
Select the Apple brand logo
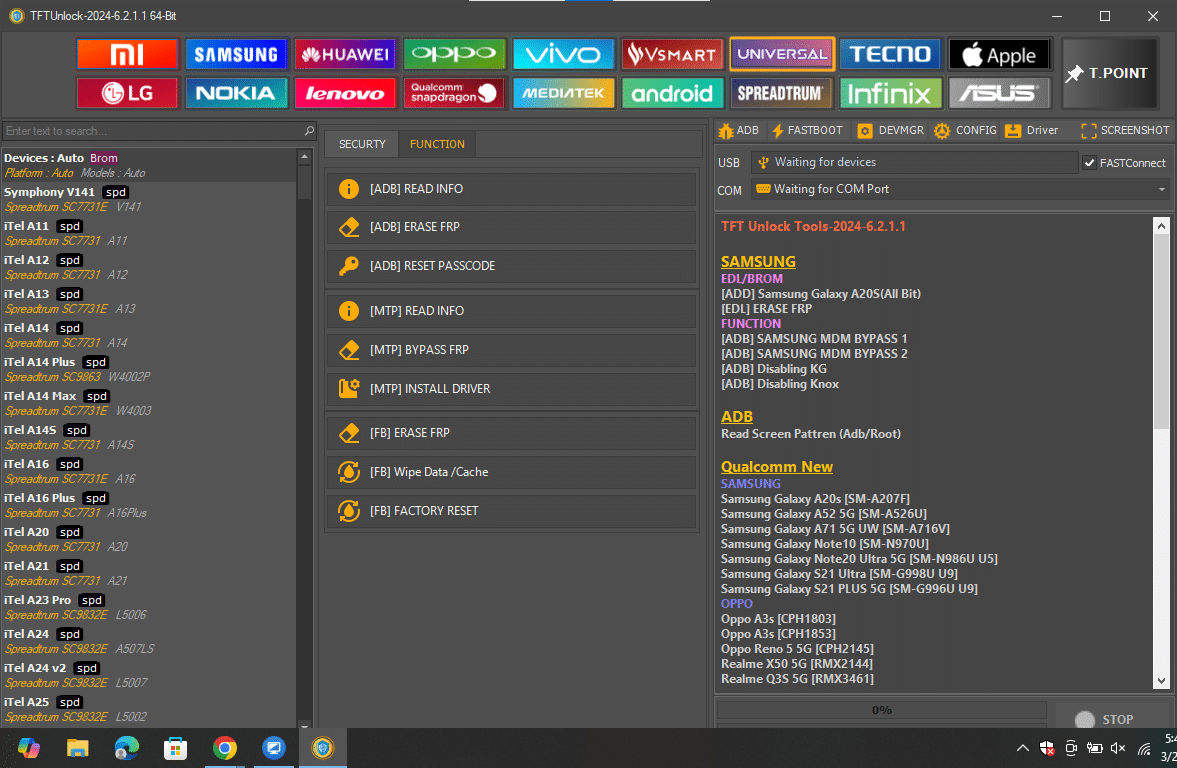click(x=999, y=53)
